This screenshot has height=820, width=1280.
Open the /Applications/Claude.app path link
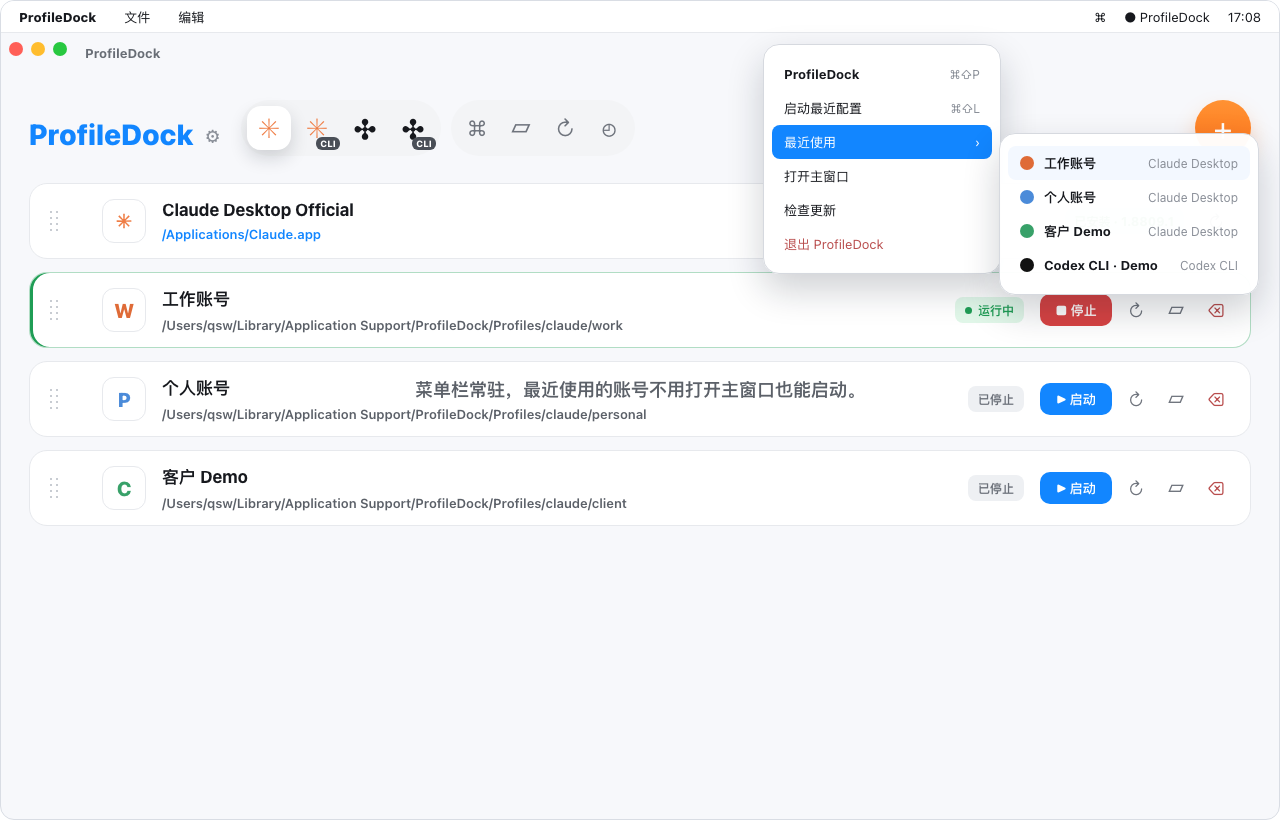point(241,235)
